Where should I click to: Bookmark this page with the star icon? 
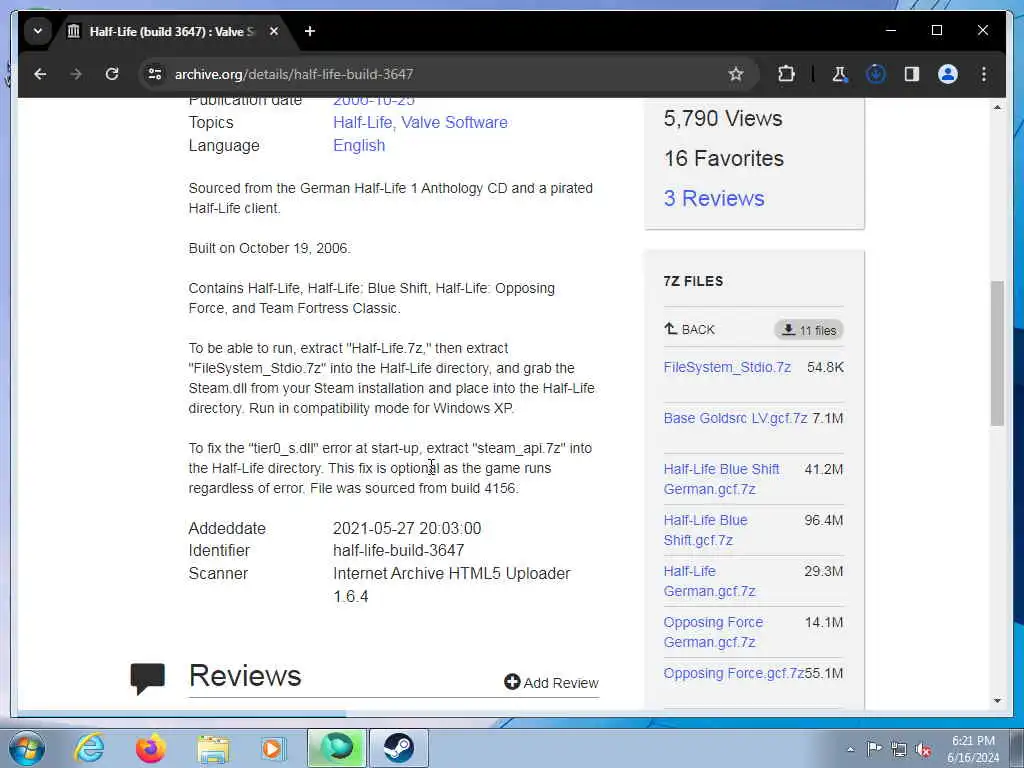pyautogui.click(x=736, y=74)
